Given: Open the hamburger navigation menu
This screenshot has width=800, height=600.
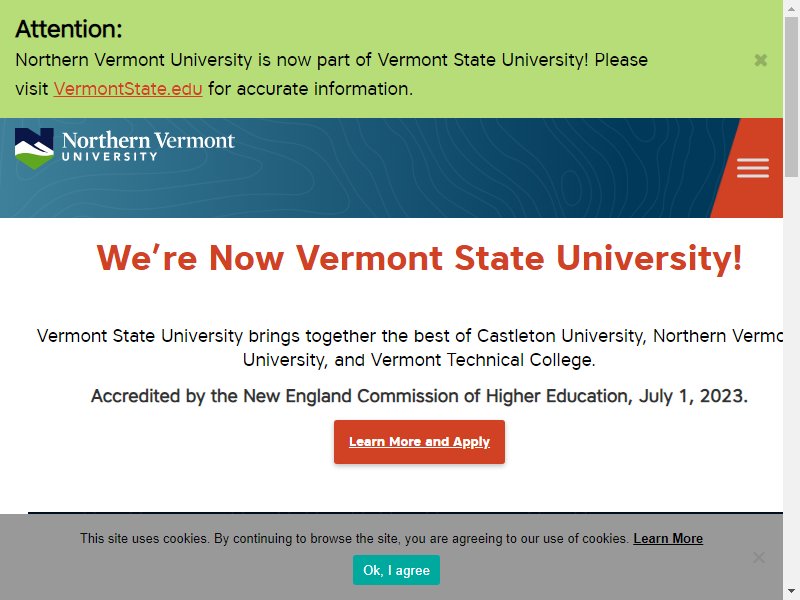Looking at the screenshot, I should point(753,168).
